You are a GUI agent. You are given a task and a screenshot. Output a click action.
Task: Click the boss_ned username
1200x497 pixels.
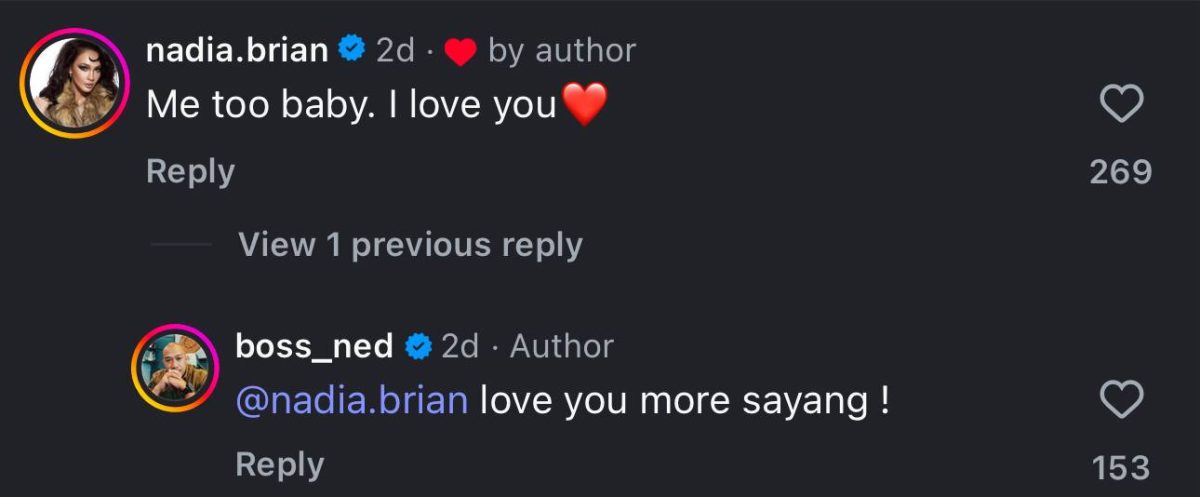[x=314, y=346]
